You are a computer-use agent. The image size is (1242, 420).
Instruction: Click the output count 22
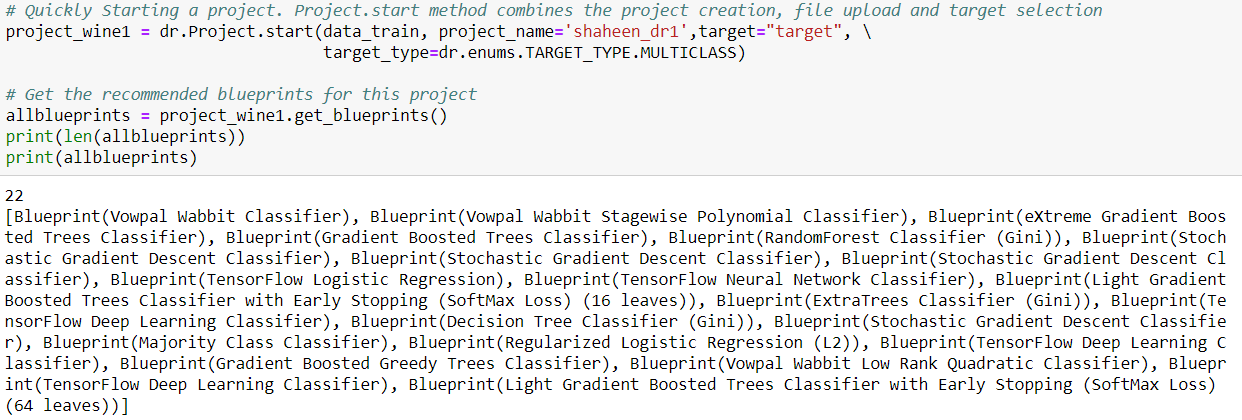point(14,194)
